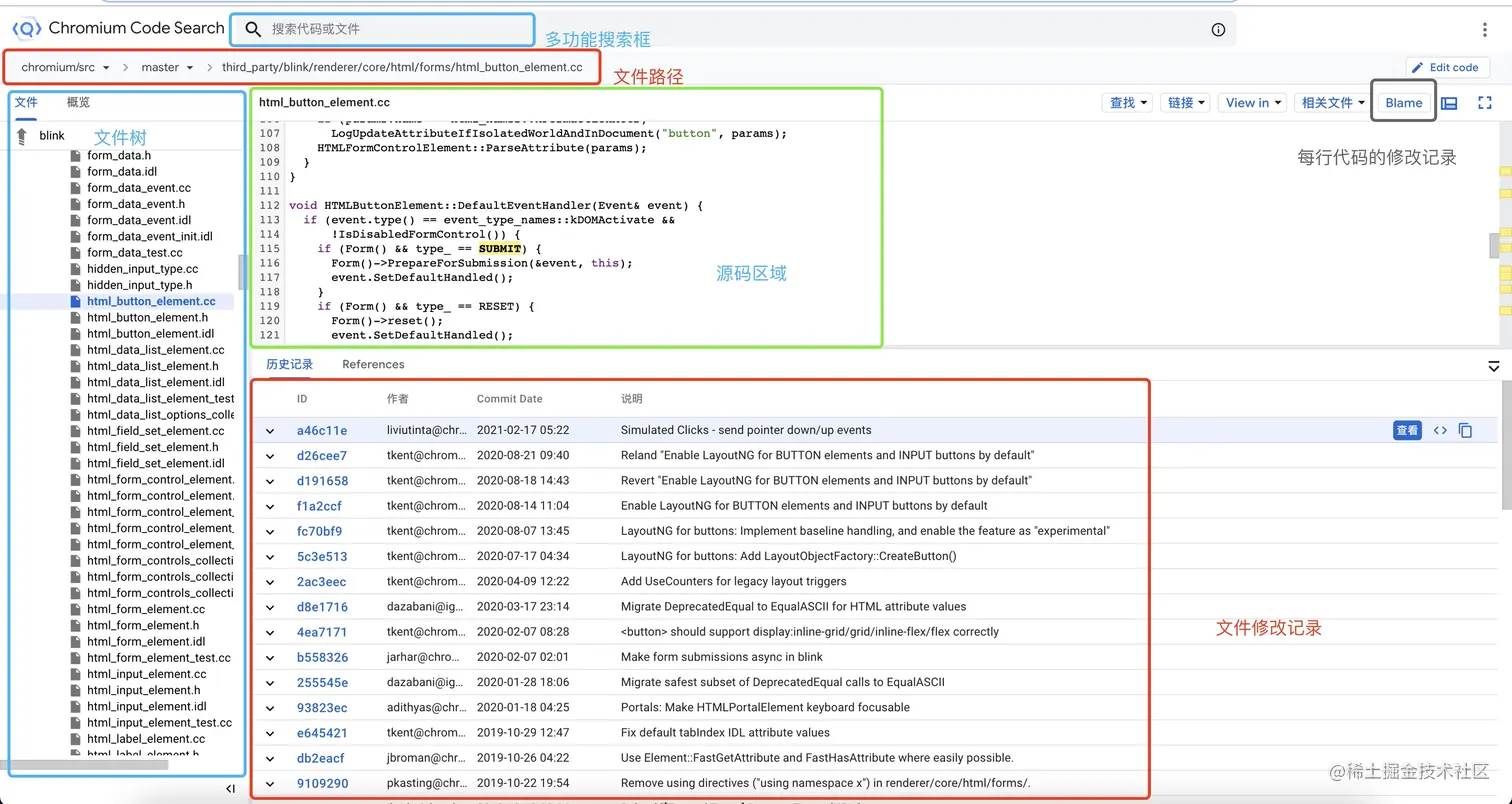Screen dimensions: 1512x804
Task: Select the References tab
Action: 373,365
